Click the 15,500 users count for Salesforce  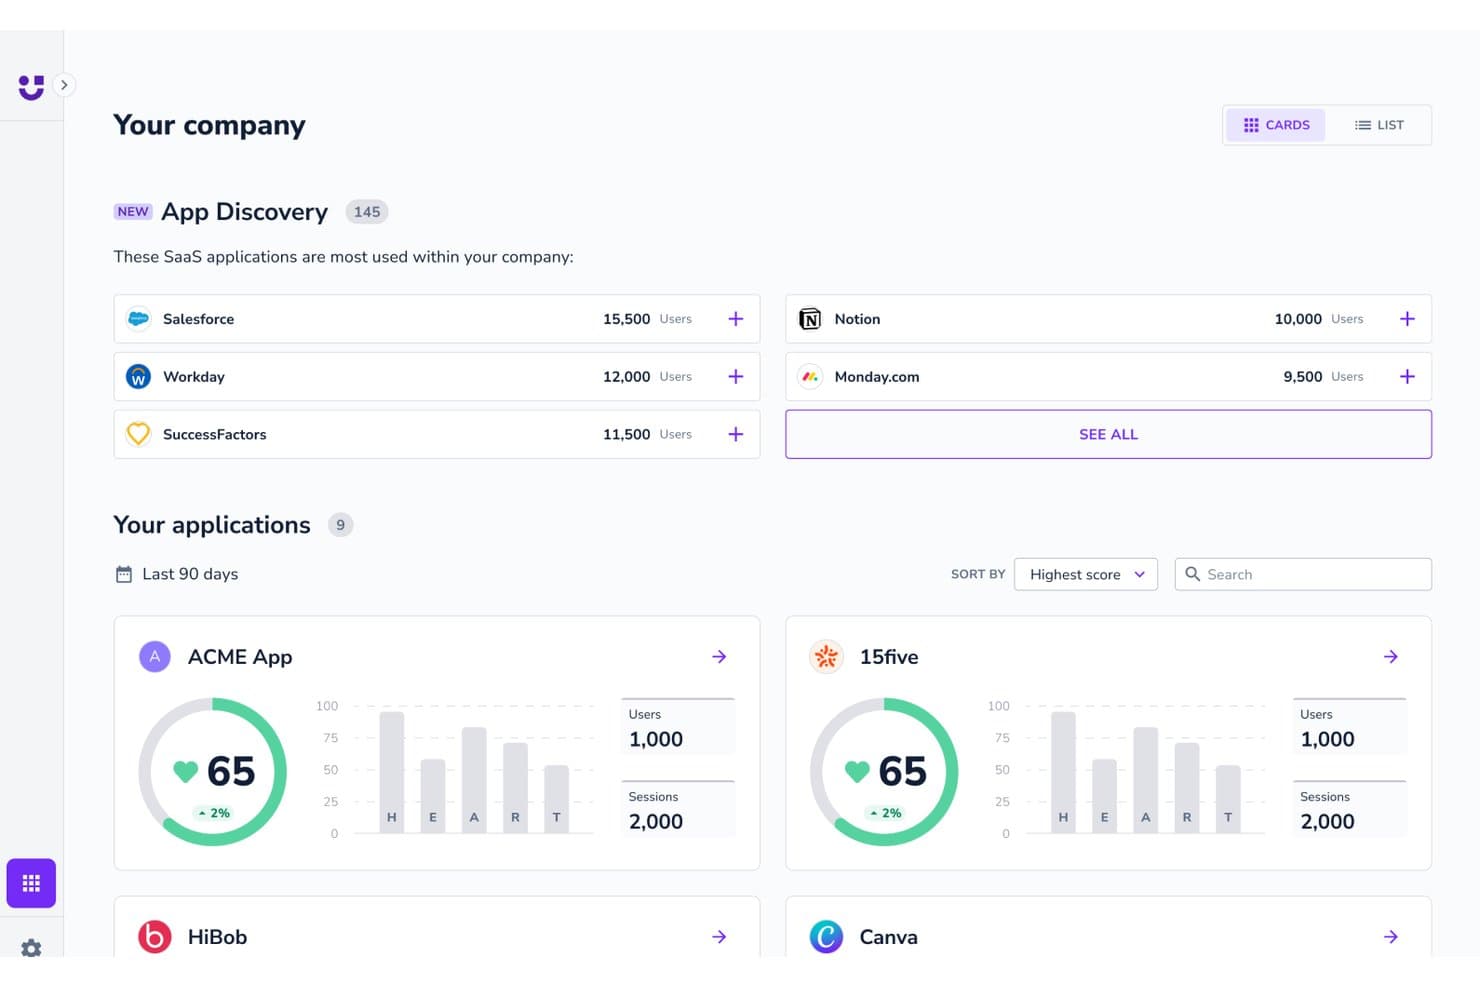coord(627,319)
